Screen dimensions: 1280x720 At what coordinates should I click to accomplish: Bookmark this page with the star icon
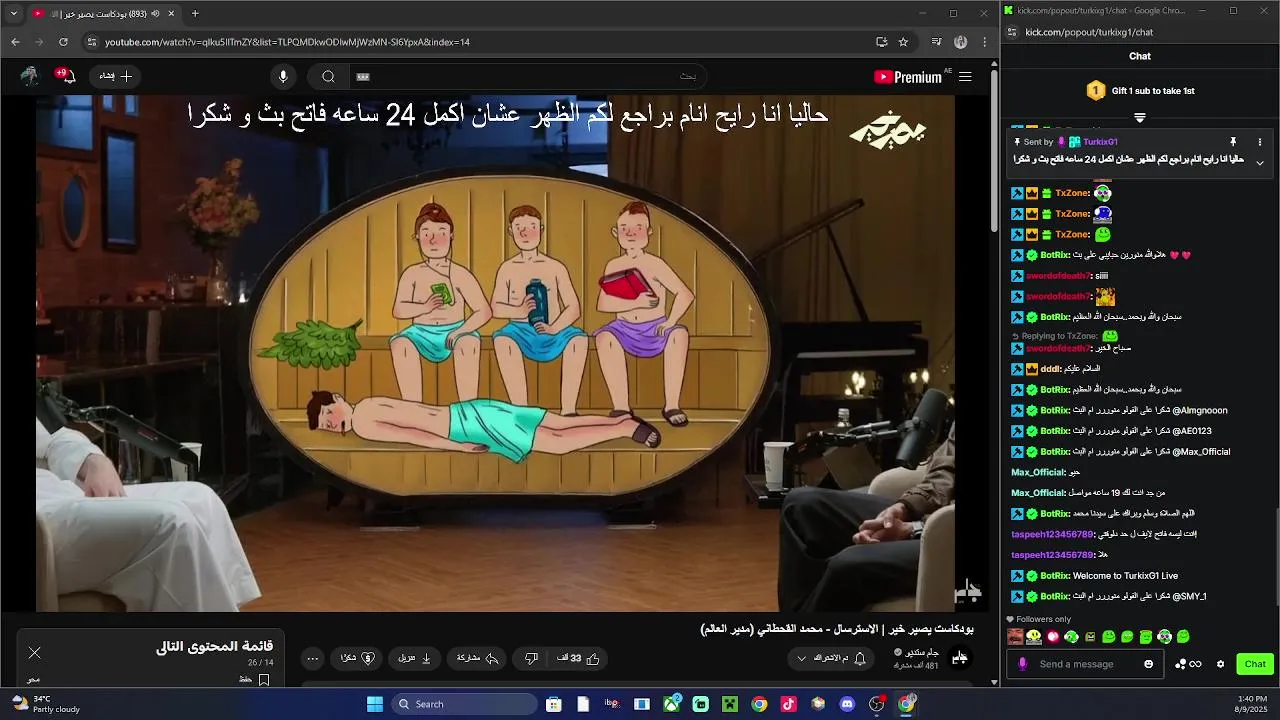903,42
